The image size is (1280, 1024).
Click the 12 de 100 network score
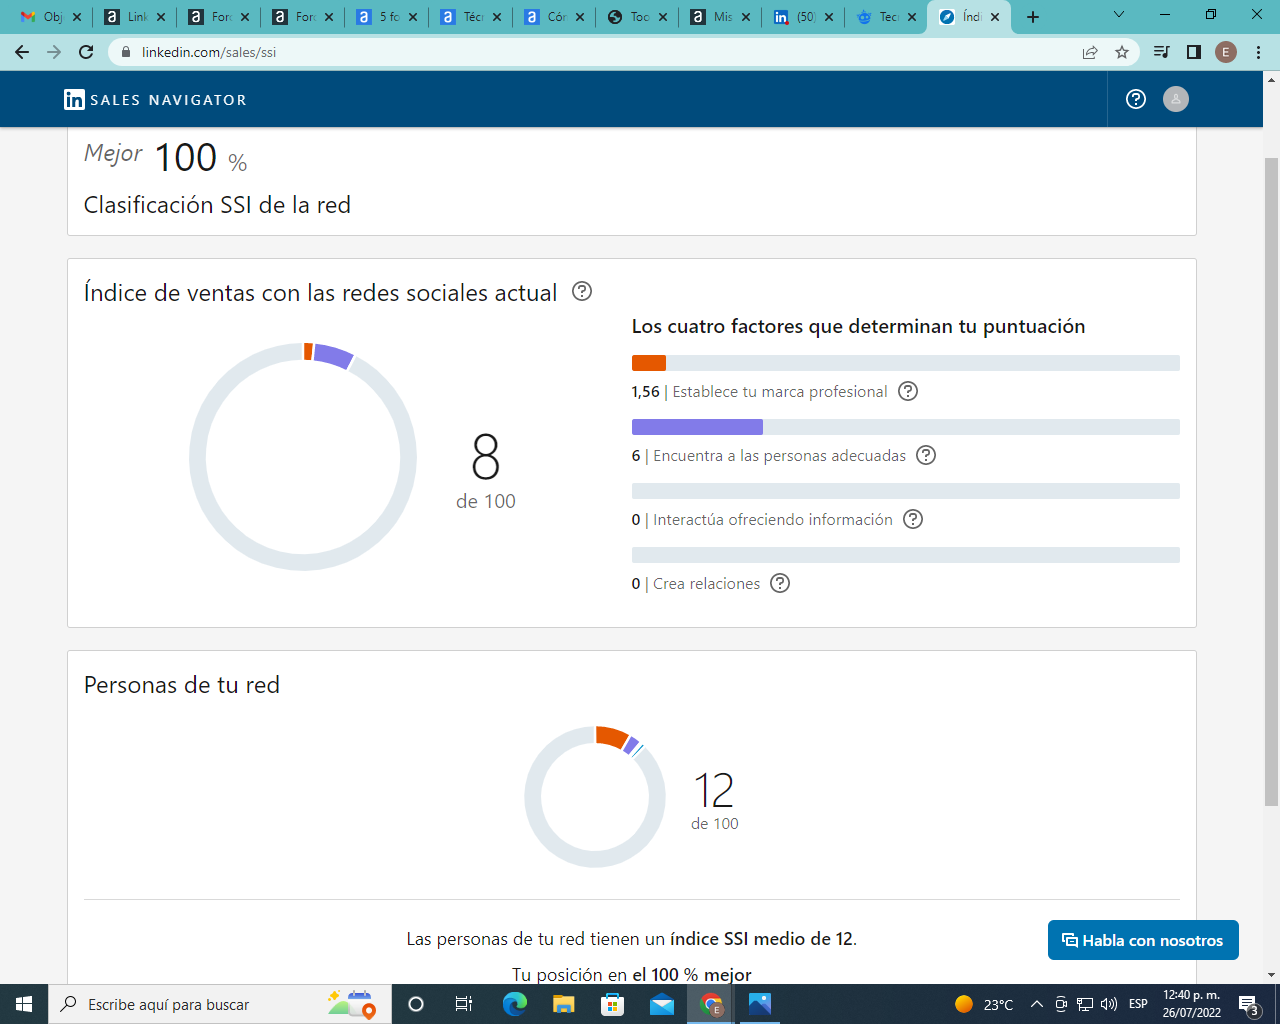[715, 801]
